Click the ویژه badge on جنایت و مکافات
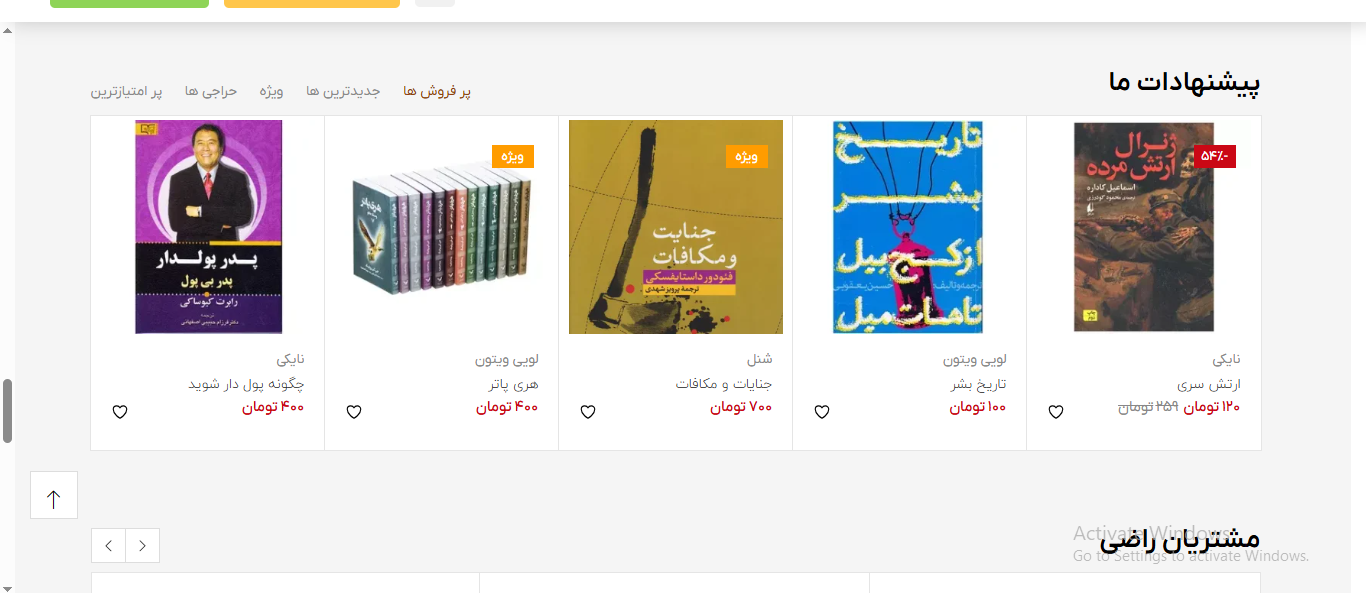 point(746,156)
